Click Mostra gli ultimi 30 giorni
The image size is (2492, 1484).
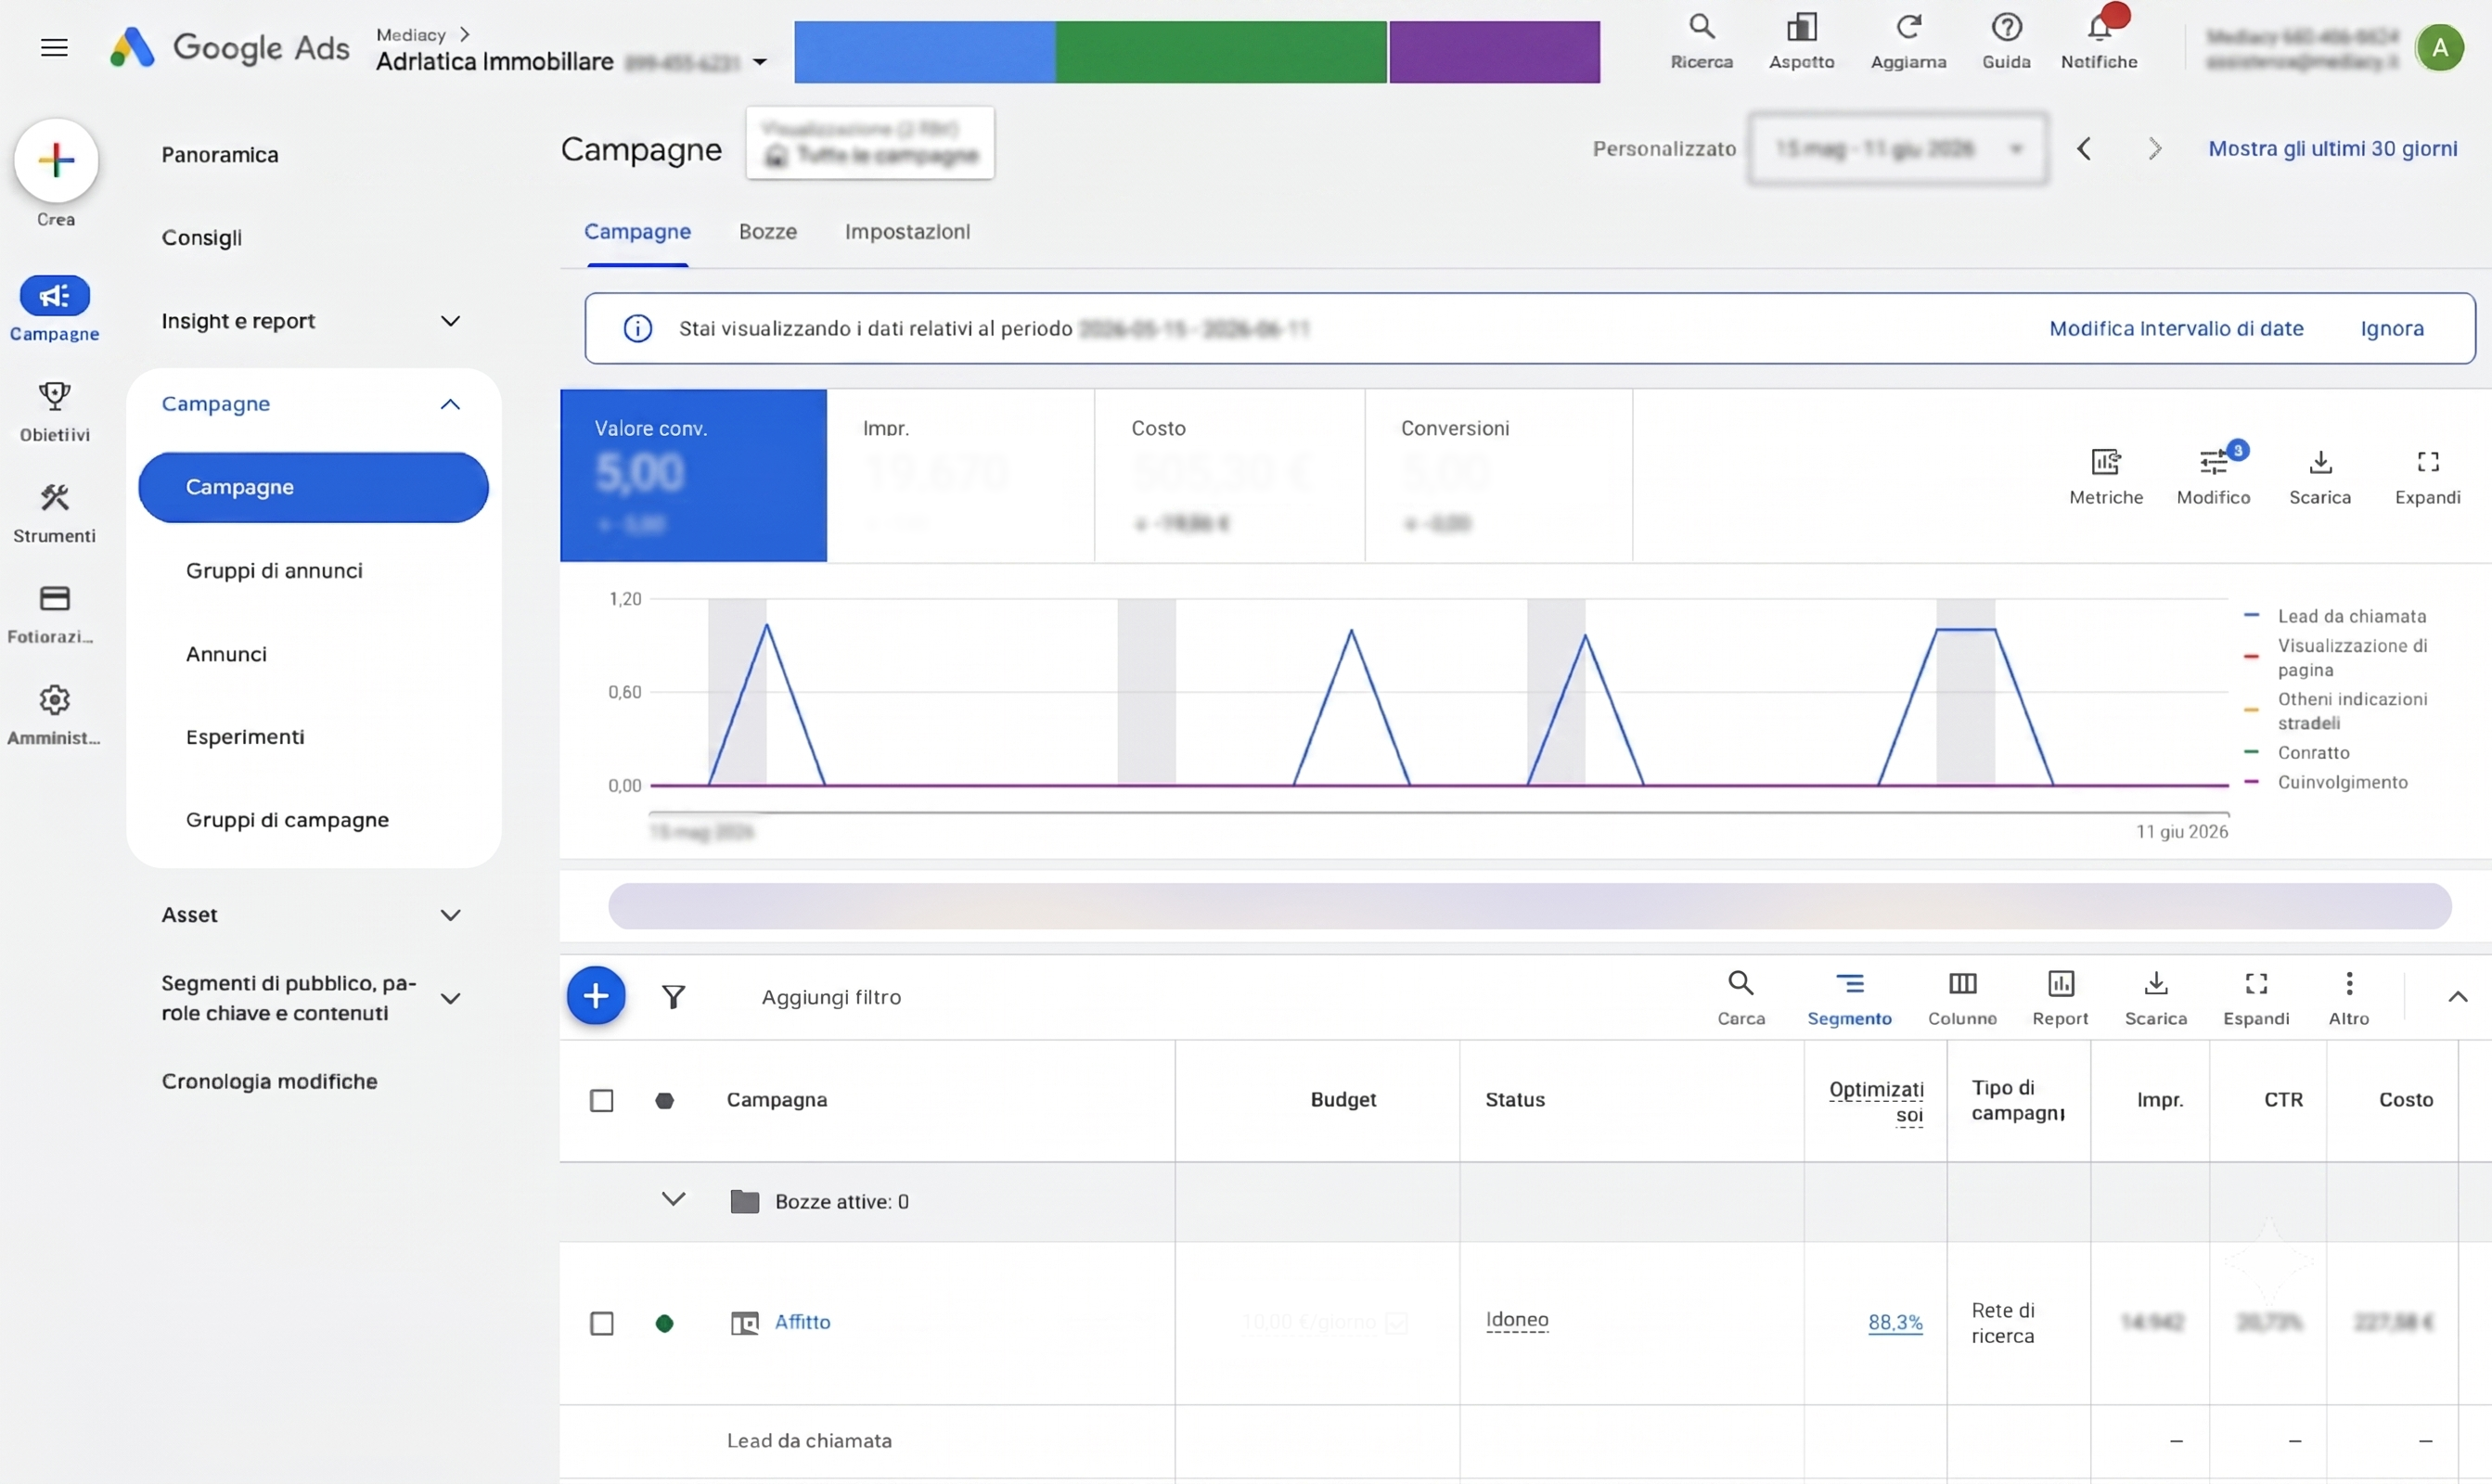tap(2332, 148)
